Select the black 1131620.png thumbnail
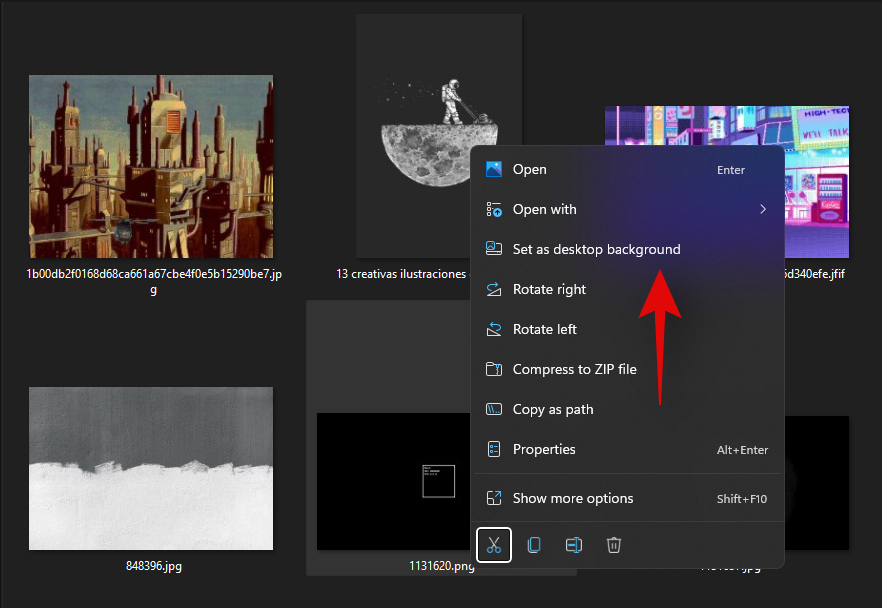 click(x=392, y=480)
